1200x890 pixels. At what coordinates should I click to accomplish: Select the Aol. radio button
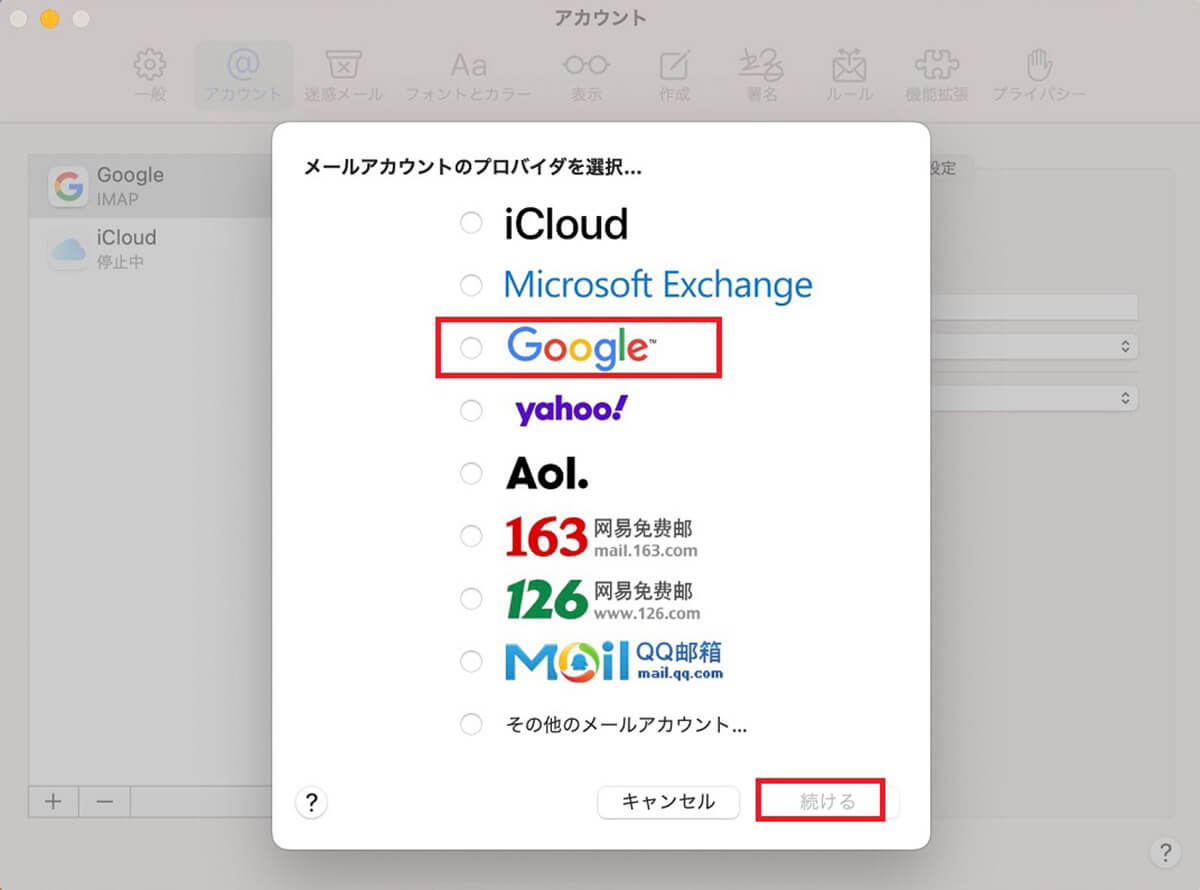(x=470, y=473)
